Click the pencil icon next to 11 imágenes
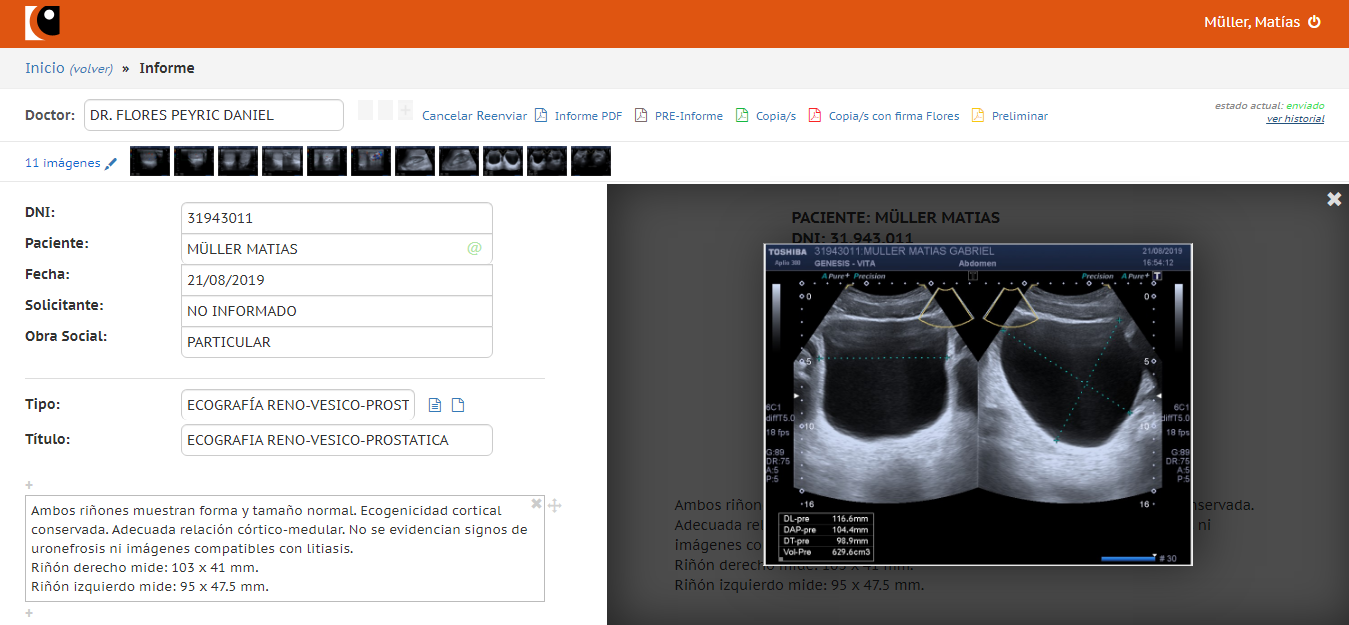The image size is (1349, 625). [x=111, y=164]
